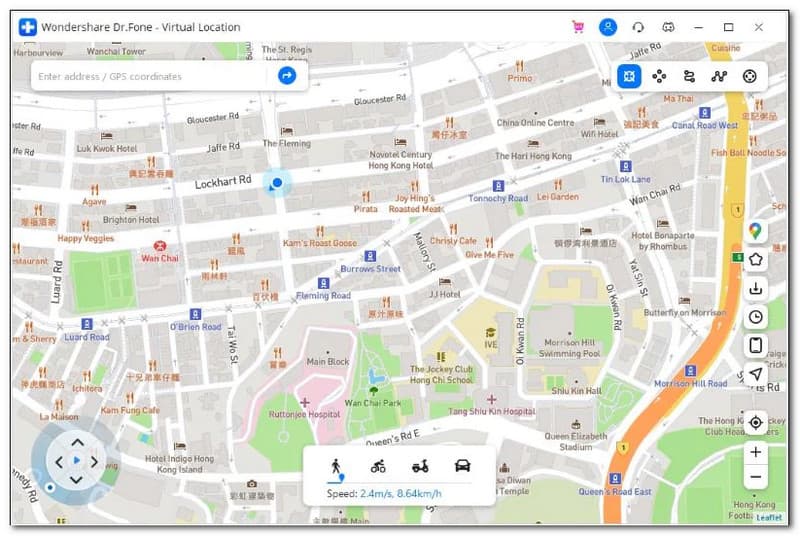Move joystick up arrow
800x536 pixels.
77,443
